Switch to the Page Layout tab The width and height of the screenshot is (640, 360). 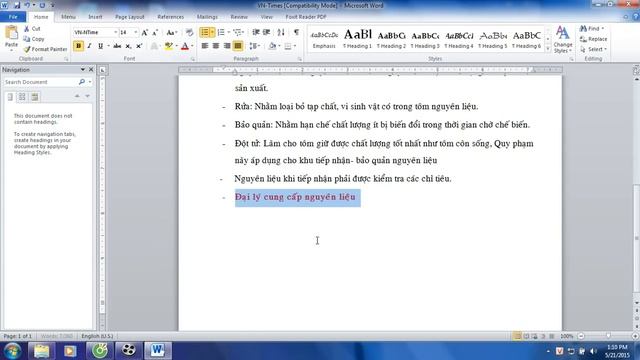point(130,17)
